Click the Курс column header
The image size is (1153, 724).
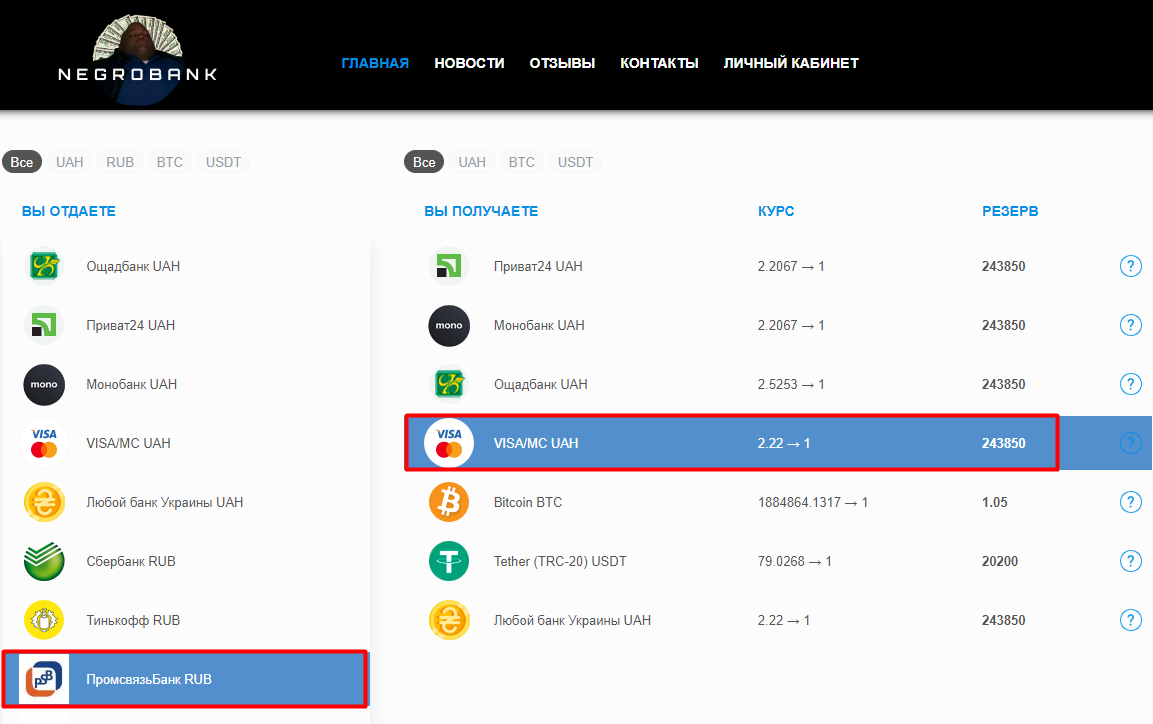coord(776,211)
